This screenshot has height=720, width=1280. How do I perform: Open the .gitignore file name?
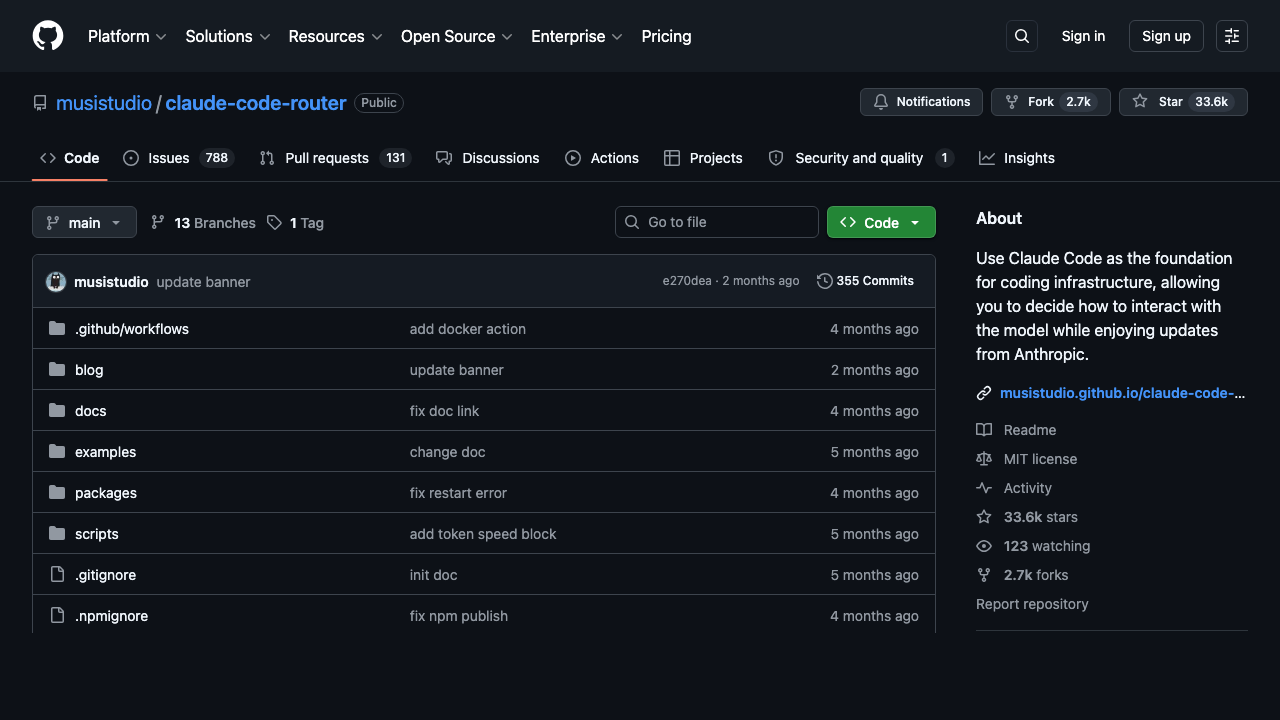[x=105, y=575]
